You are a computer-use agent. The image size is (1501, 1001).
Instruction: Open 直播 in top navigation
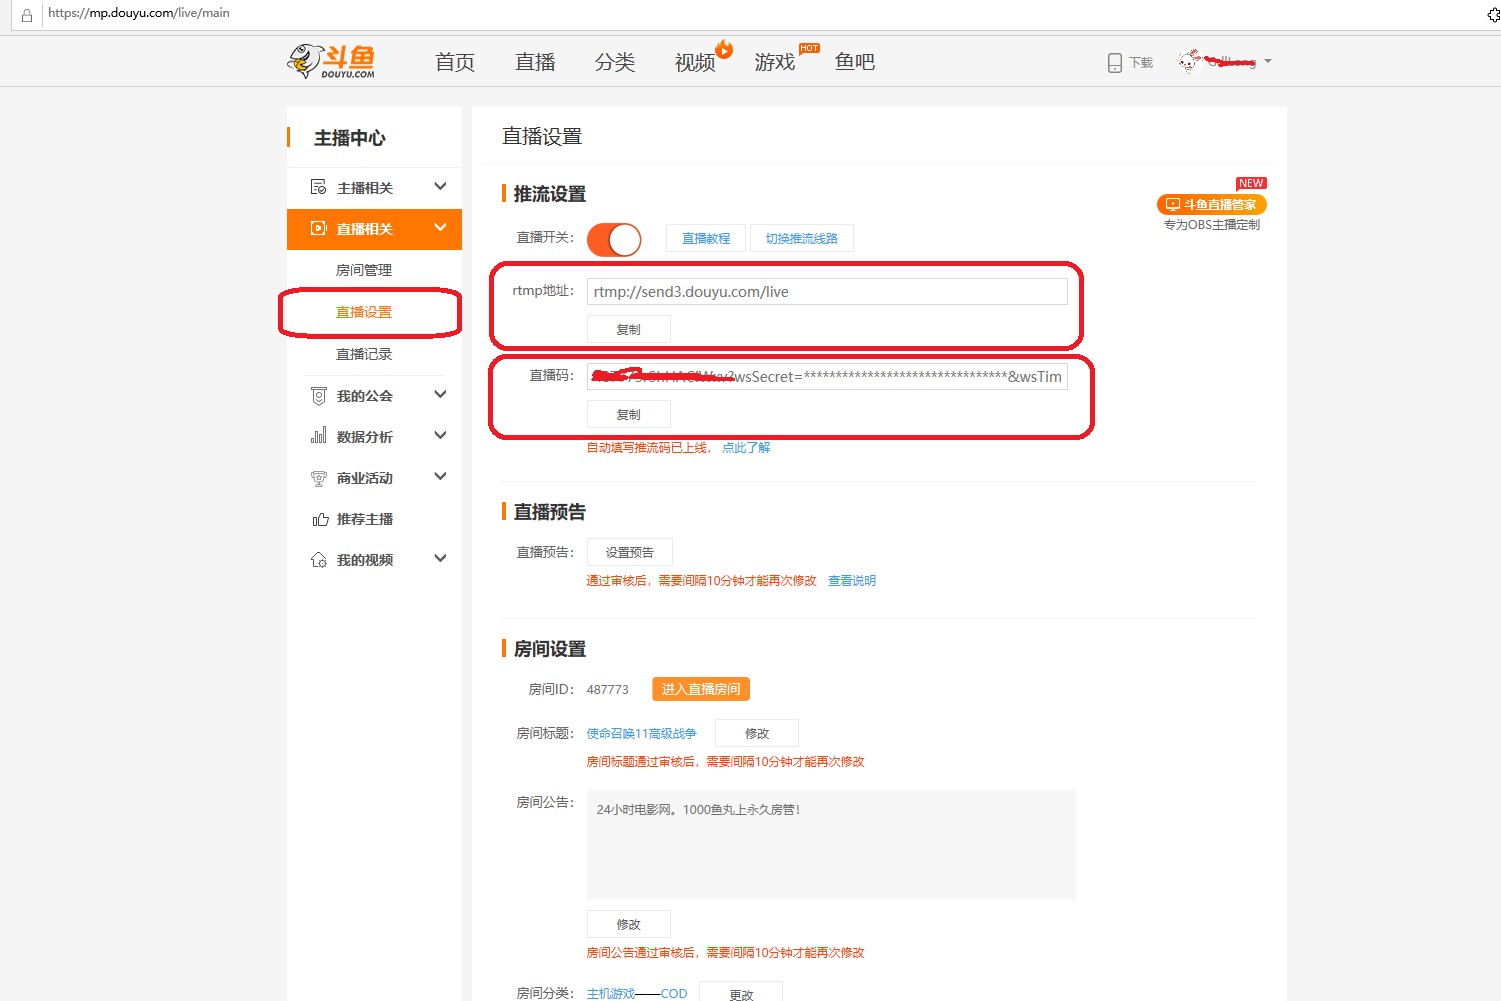coord(535,62)
